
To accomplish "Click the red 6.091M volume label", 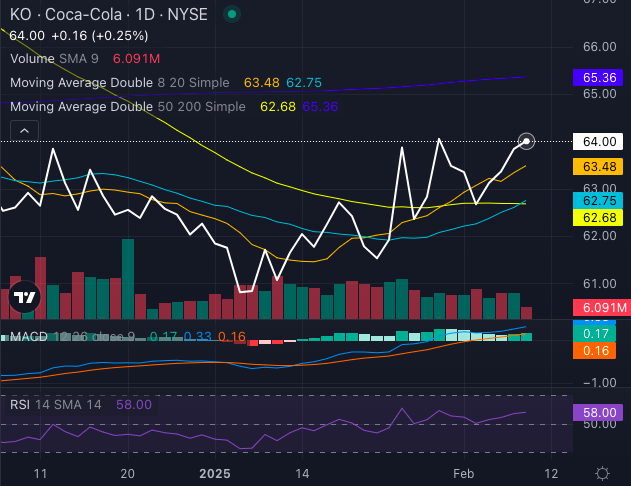I will click(x=598, y=308).
